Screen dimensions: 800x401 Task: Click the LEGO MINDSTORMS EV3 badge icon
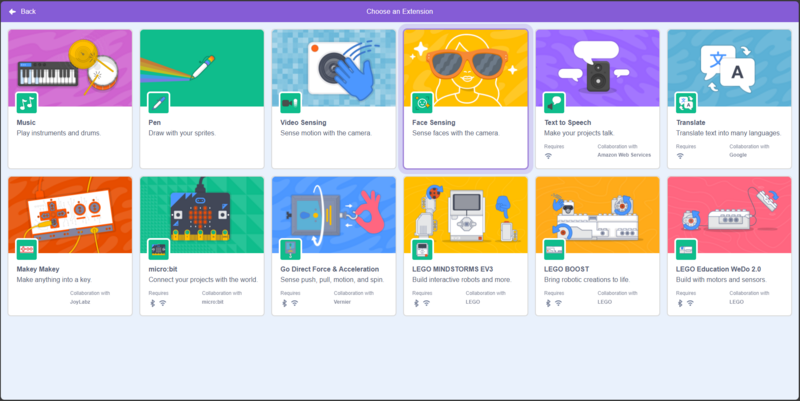click(422, 249)
